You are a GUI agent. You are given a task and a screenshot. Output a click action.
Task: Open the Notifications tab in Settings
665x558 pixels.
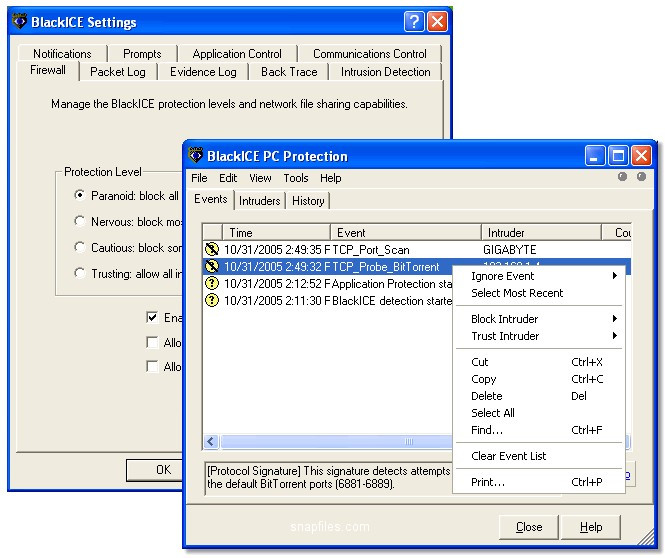coord(62,54)
